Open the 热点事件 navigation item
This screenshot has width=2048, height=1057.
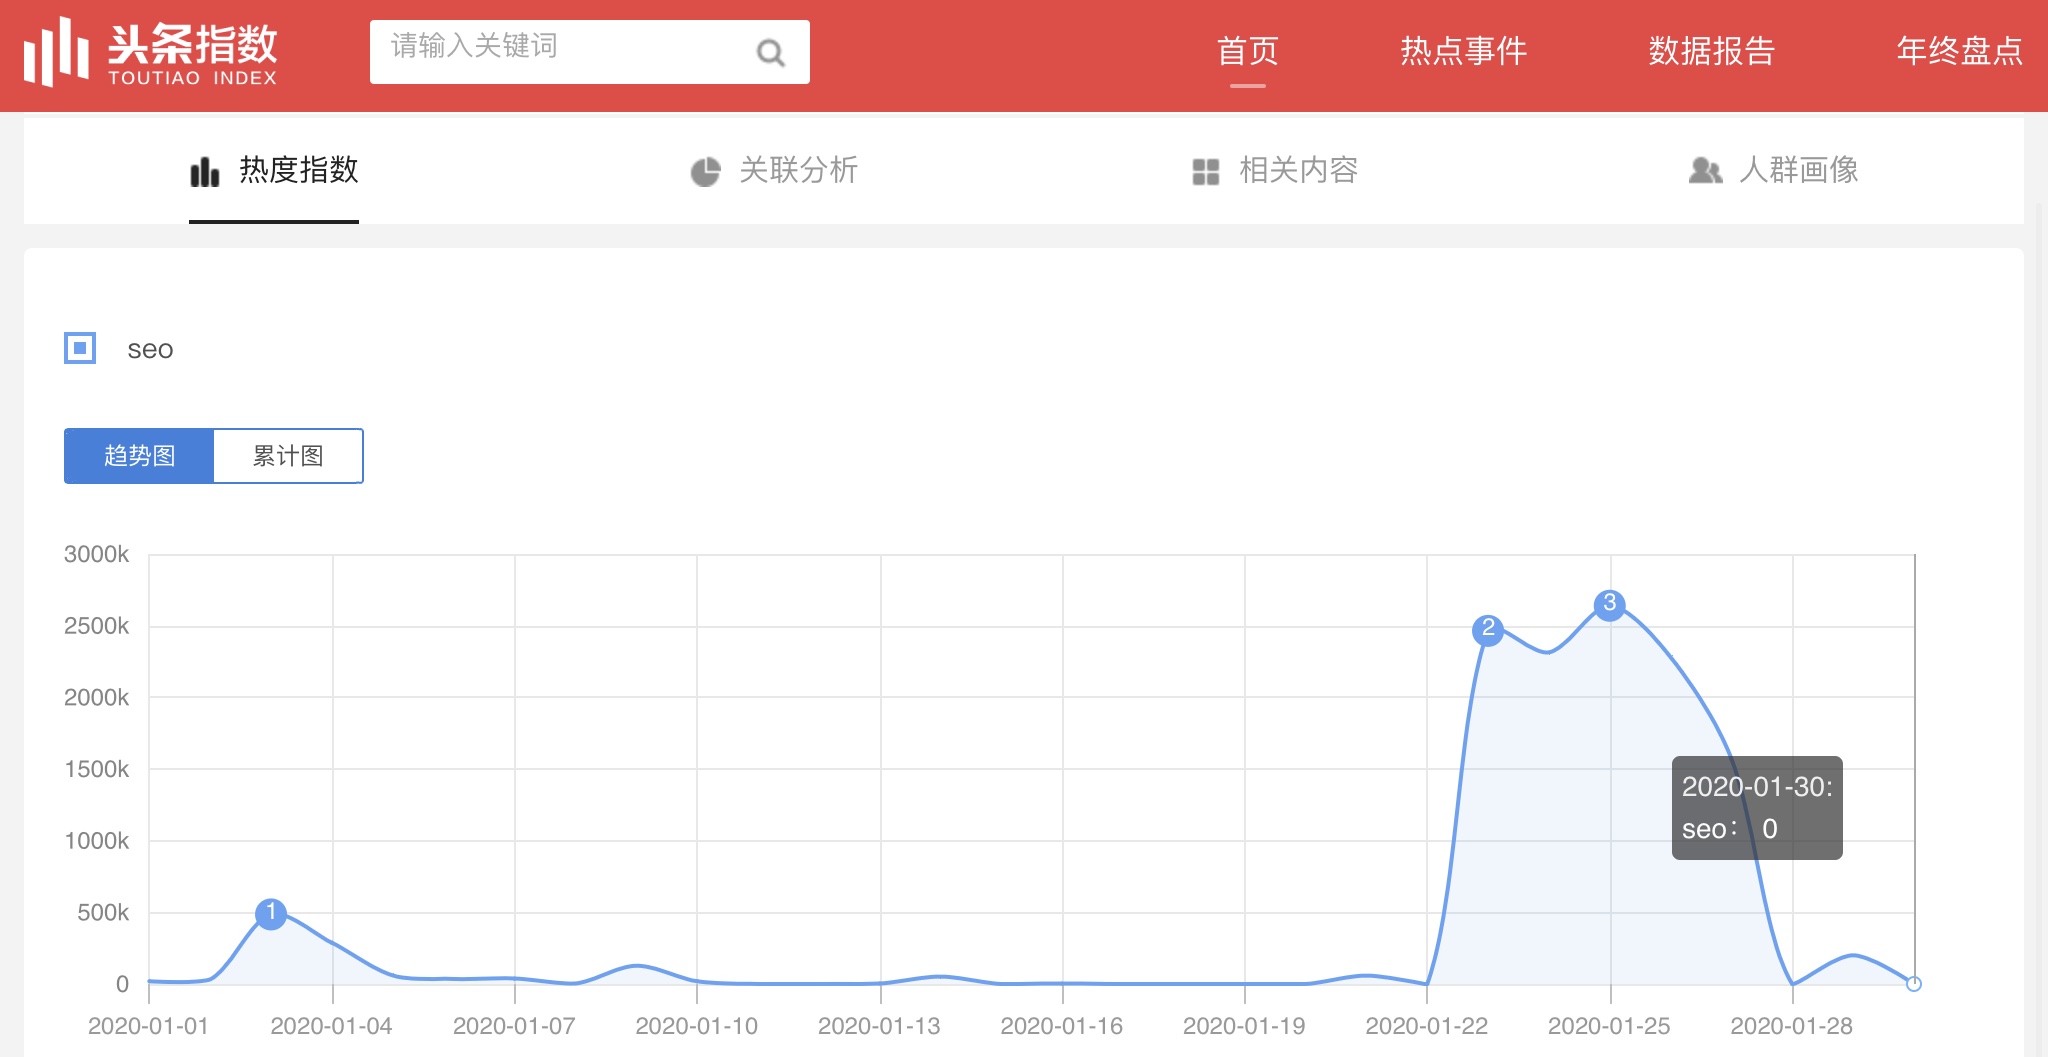1463,51
